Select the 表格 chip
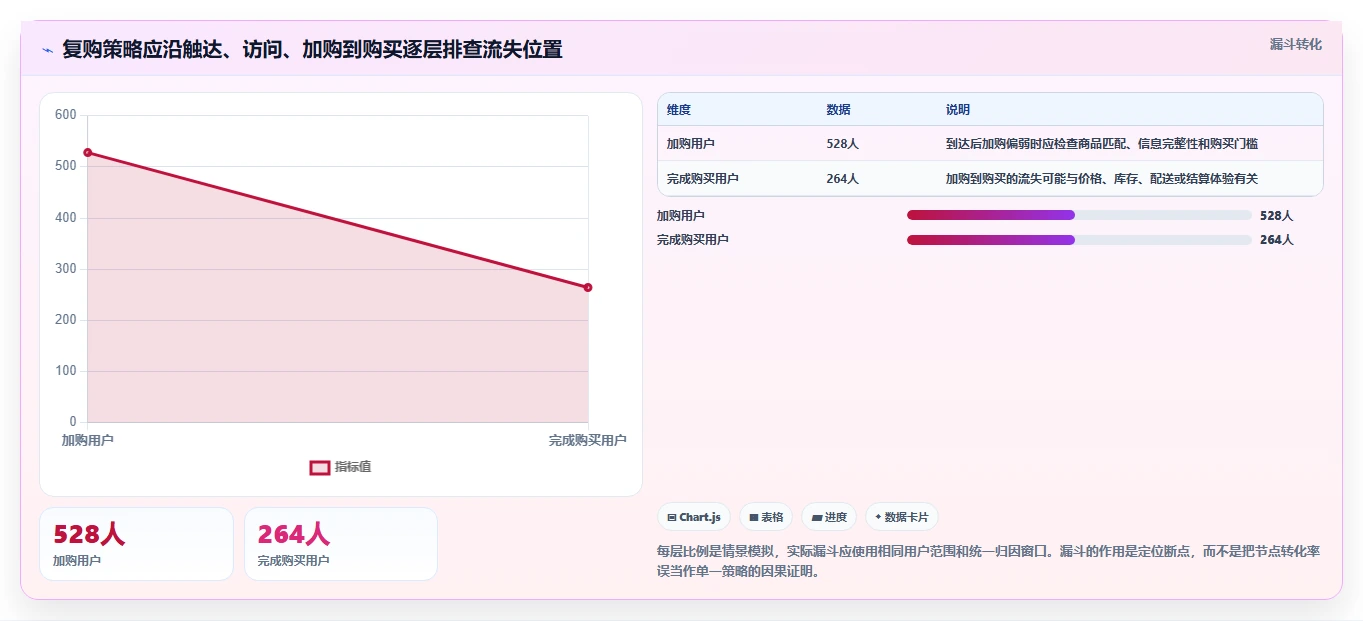 tap(766, 517)
